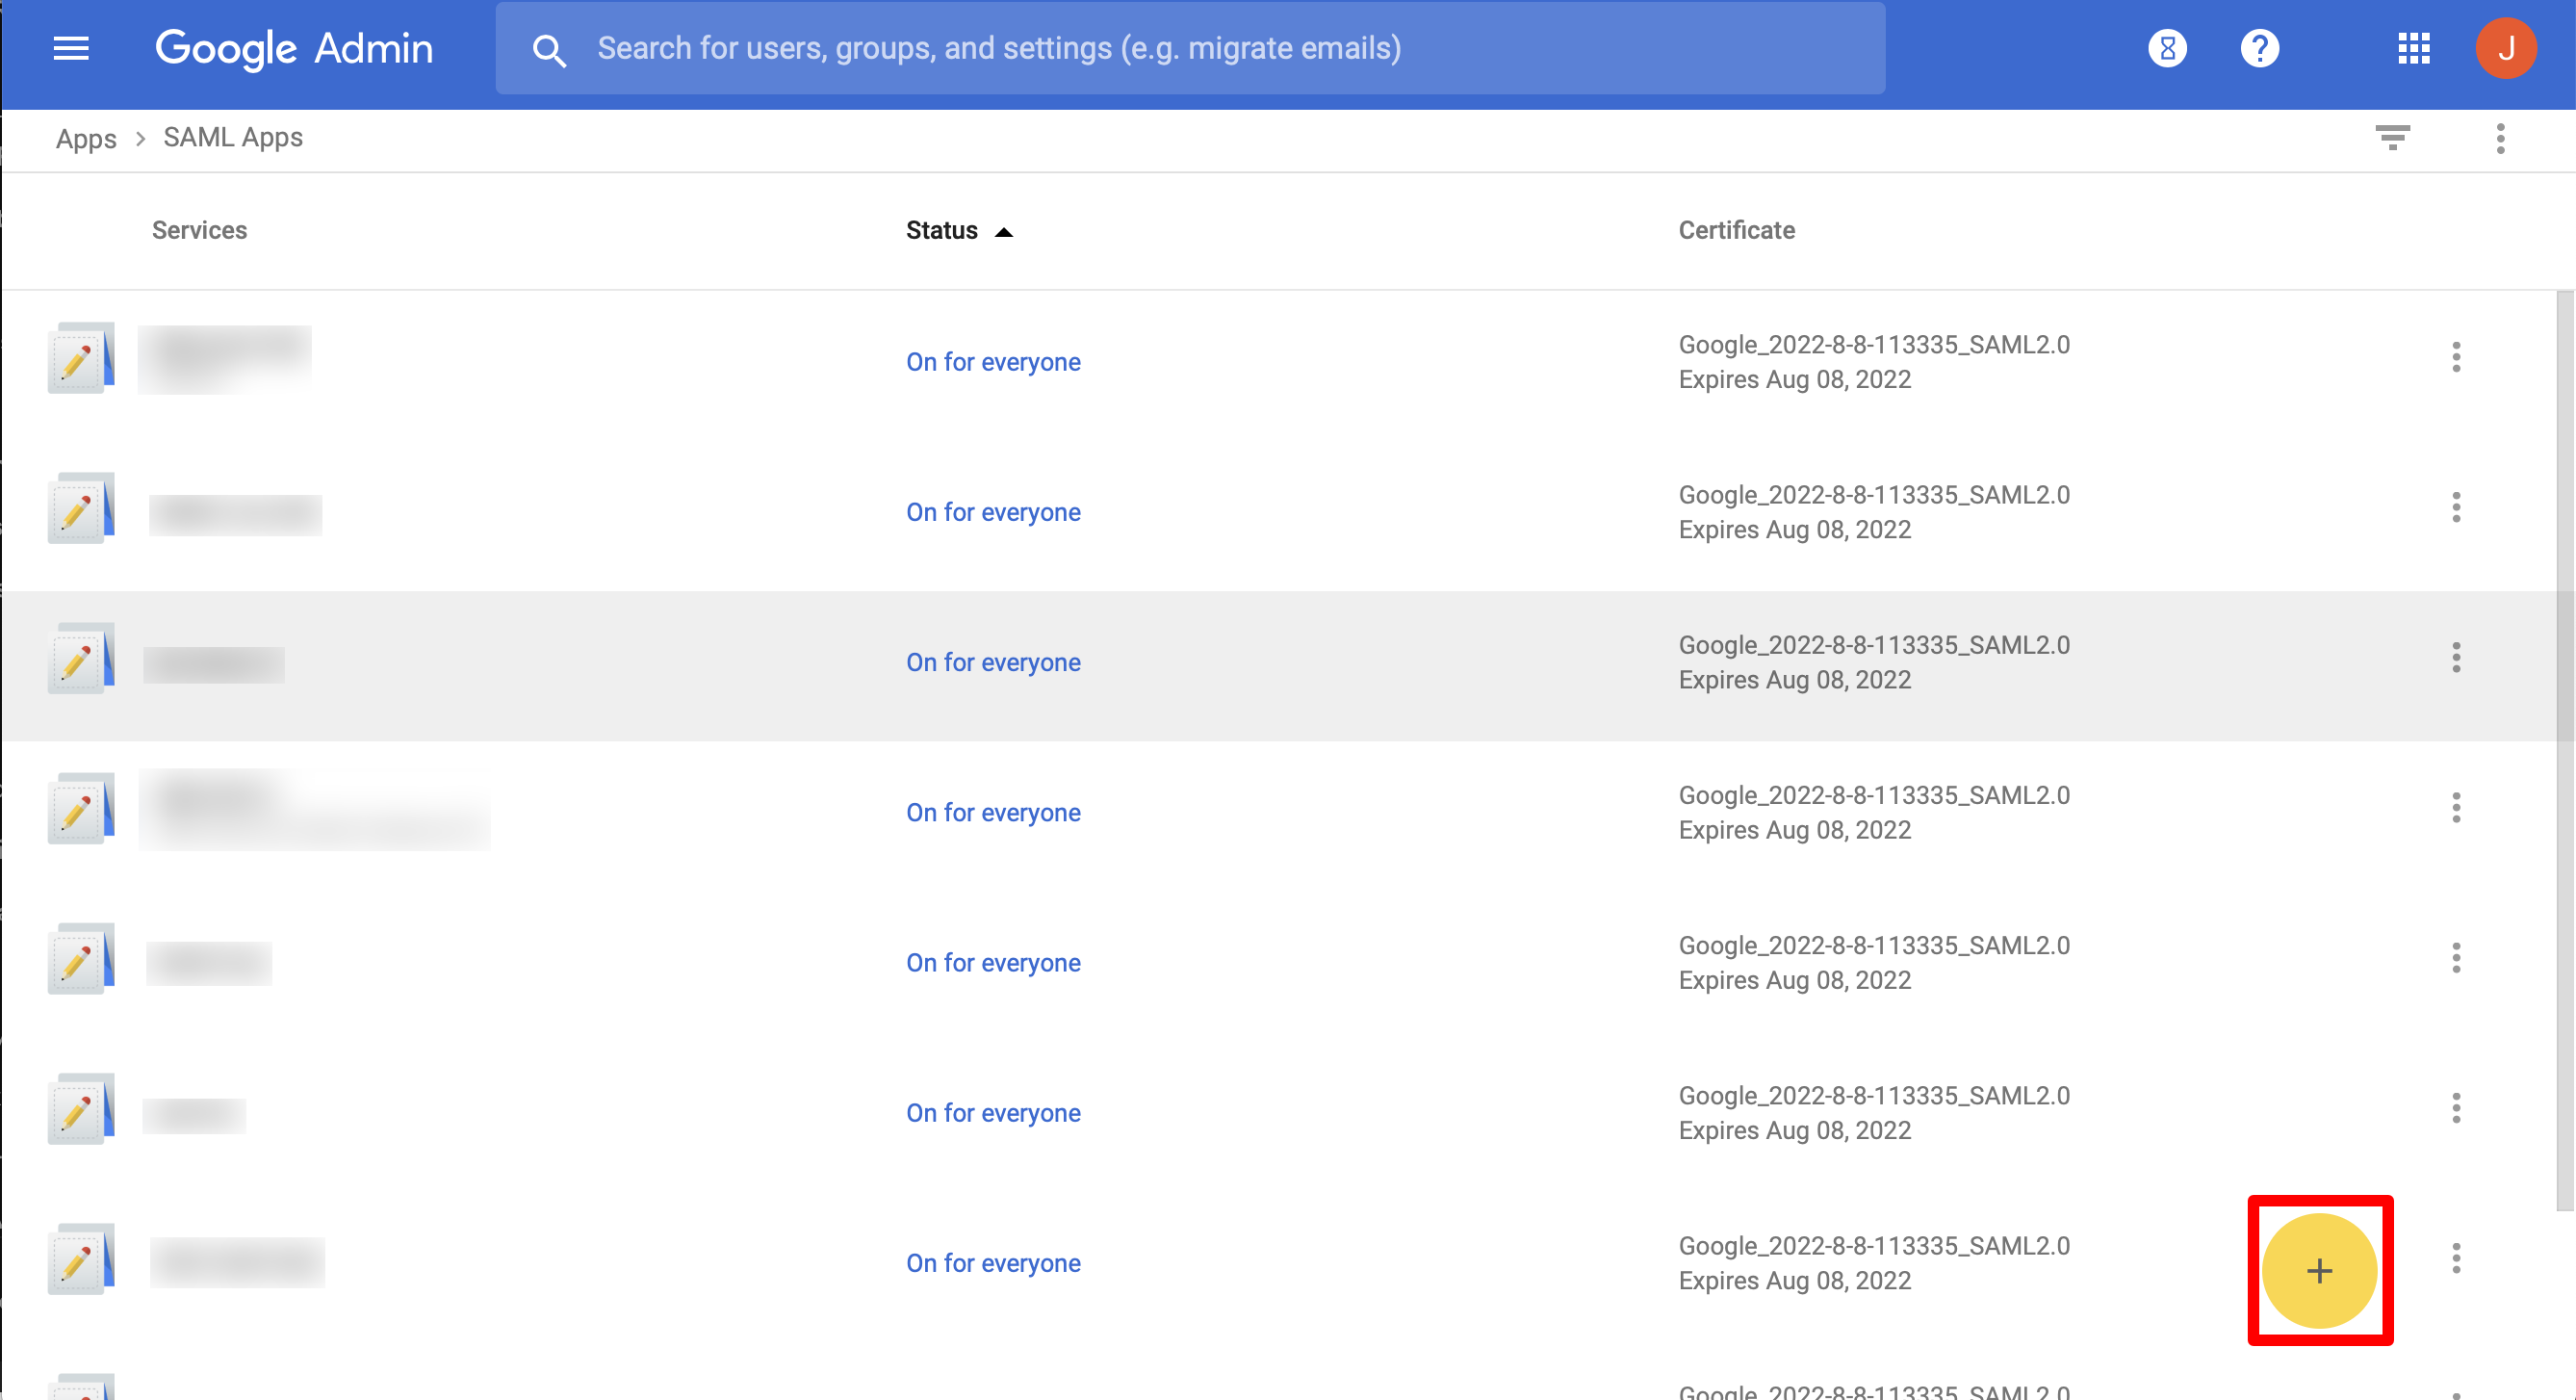Click the Google Admin logo
The image size is (2576, 1400).
tap(294, 48)
